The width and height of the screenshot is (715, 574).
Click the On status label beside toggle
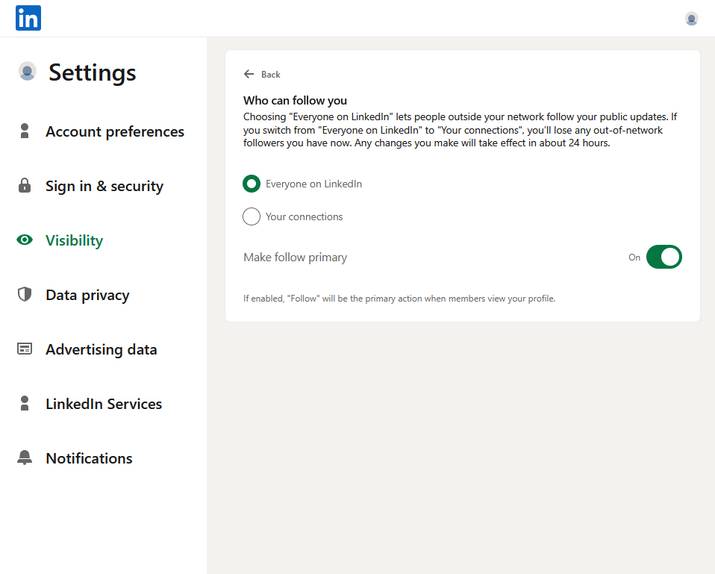(634, 257)
